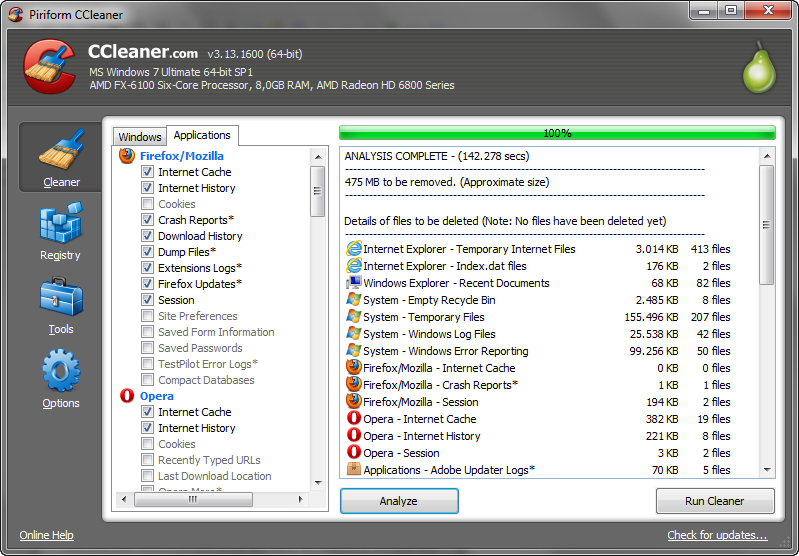Toggle Firefox Dump Files checkbox
799x556 pixels.
click(x=147, y=252)
